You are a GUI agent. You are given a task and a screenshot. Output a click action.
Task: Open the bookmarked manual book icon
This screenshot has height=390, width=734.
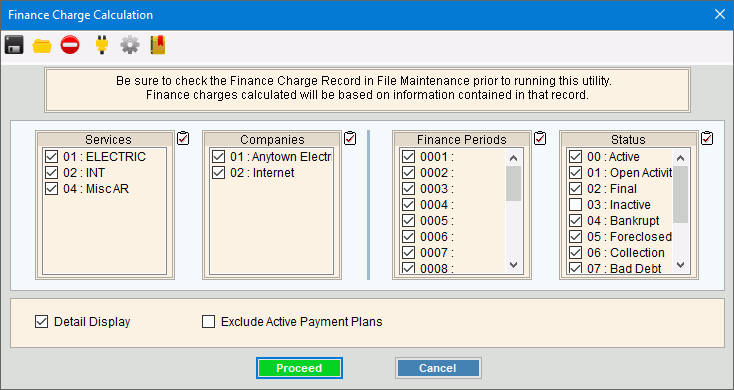(x=158, y=45)
